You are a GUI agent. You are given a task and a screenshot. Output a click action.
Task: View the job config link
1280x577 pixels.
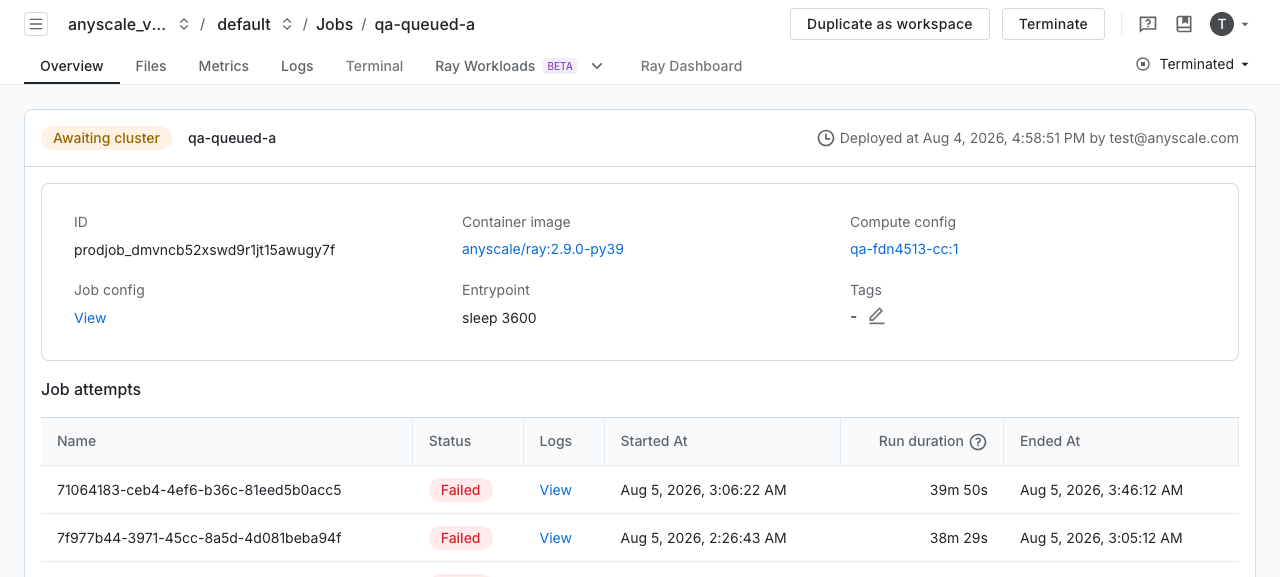click(90, 318)
